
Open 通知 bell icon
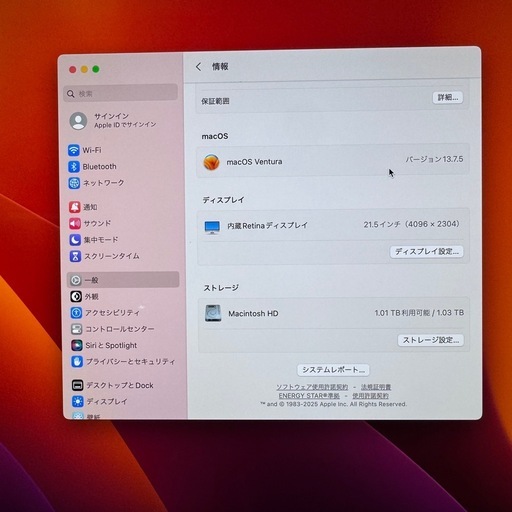tap(75, 207)
